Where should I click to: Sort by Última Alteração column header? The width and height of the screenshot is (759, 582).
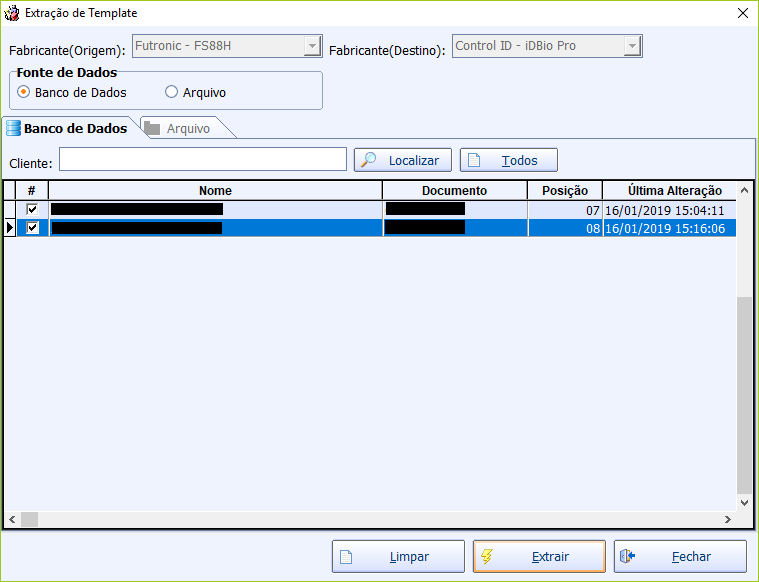coord(674,190)
